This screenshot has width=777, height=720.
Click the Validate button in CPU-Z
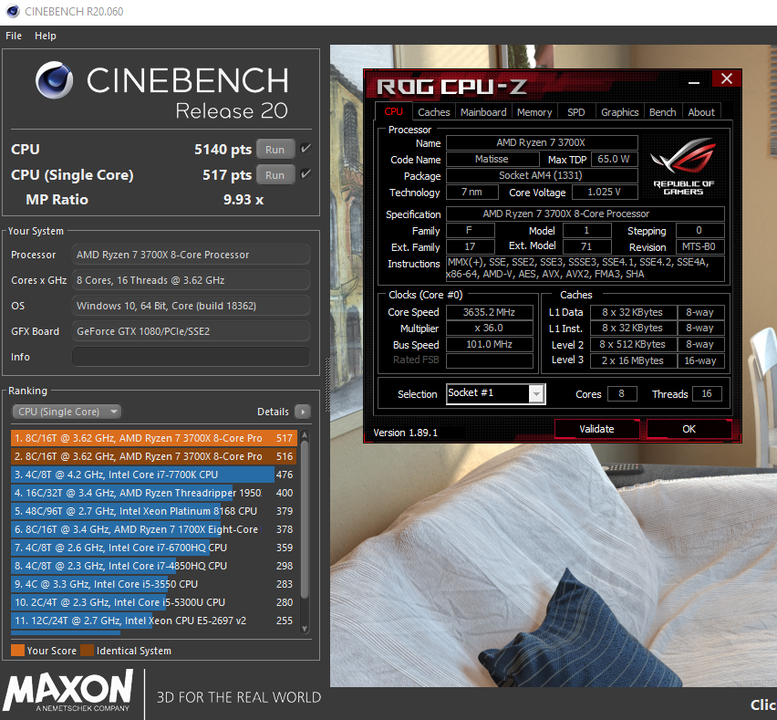click(597, 429)
